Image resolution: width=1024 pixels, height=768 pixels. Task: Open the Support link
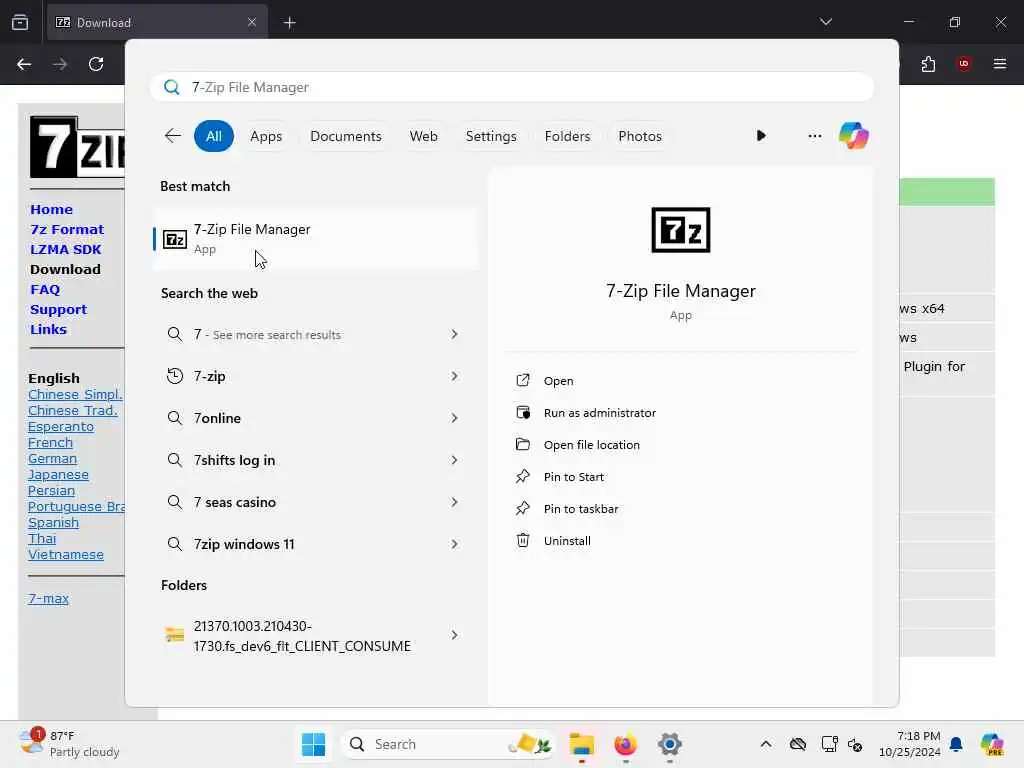click(58, 310)
